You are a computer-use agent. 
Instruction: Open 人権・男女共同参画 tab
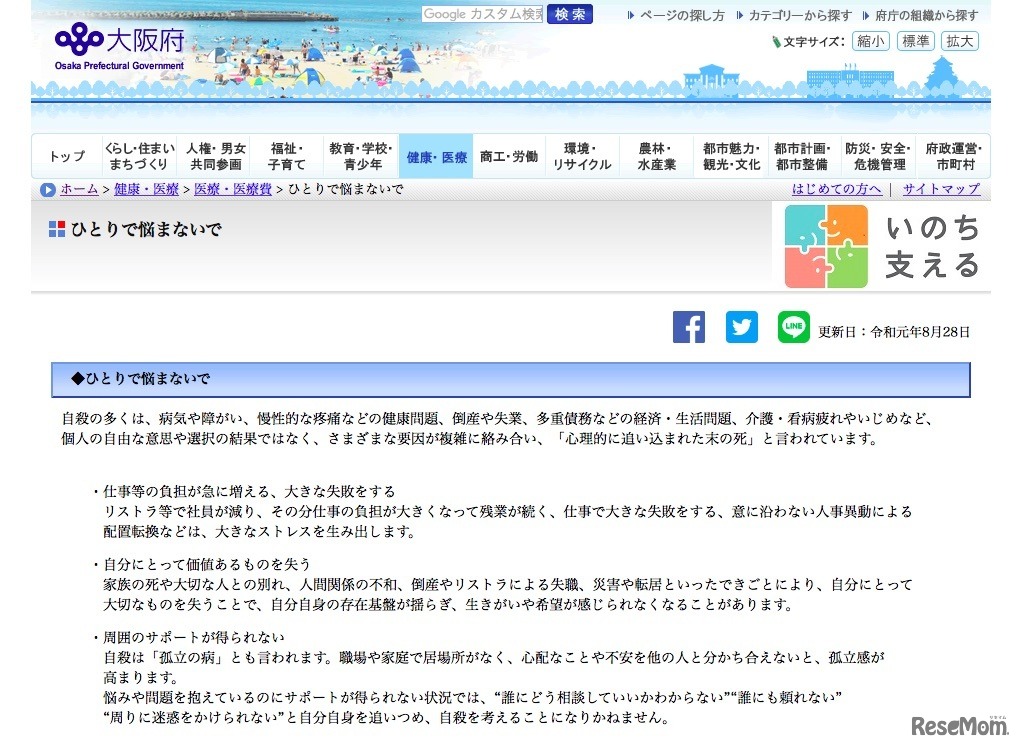point(216,156)
